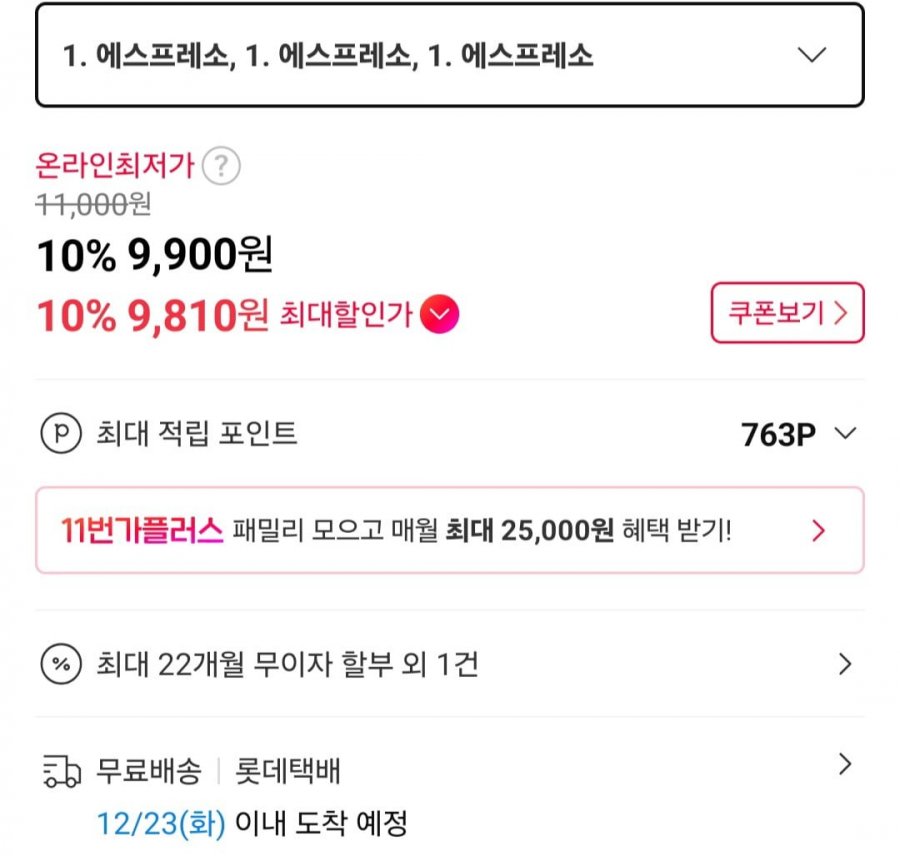
Task: Click the 온라인최저가 question mark help icon
Action: pyautogui.click(x=221, y=166)
